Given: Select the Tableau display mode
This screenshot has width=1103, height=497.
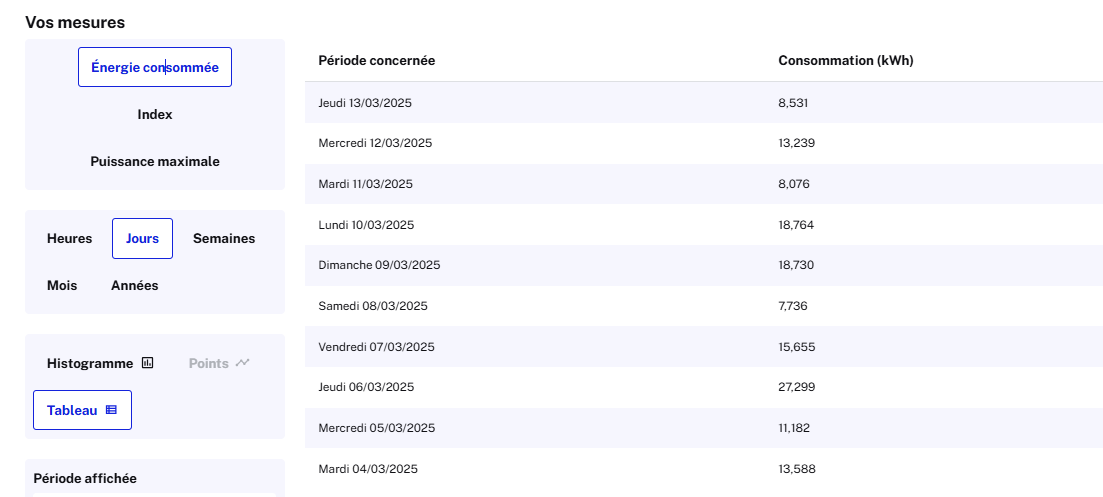Looking at the screenshot, I should [x=82, y=410].
